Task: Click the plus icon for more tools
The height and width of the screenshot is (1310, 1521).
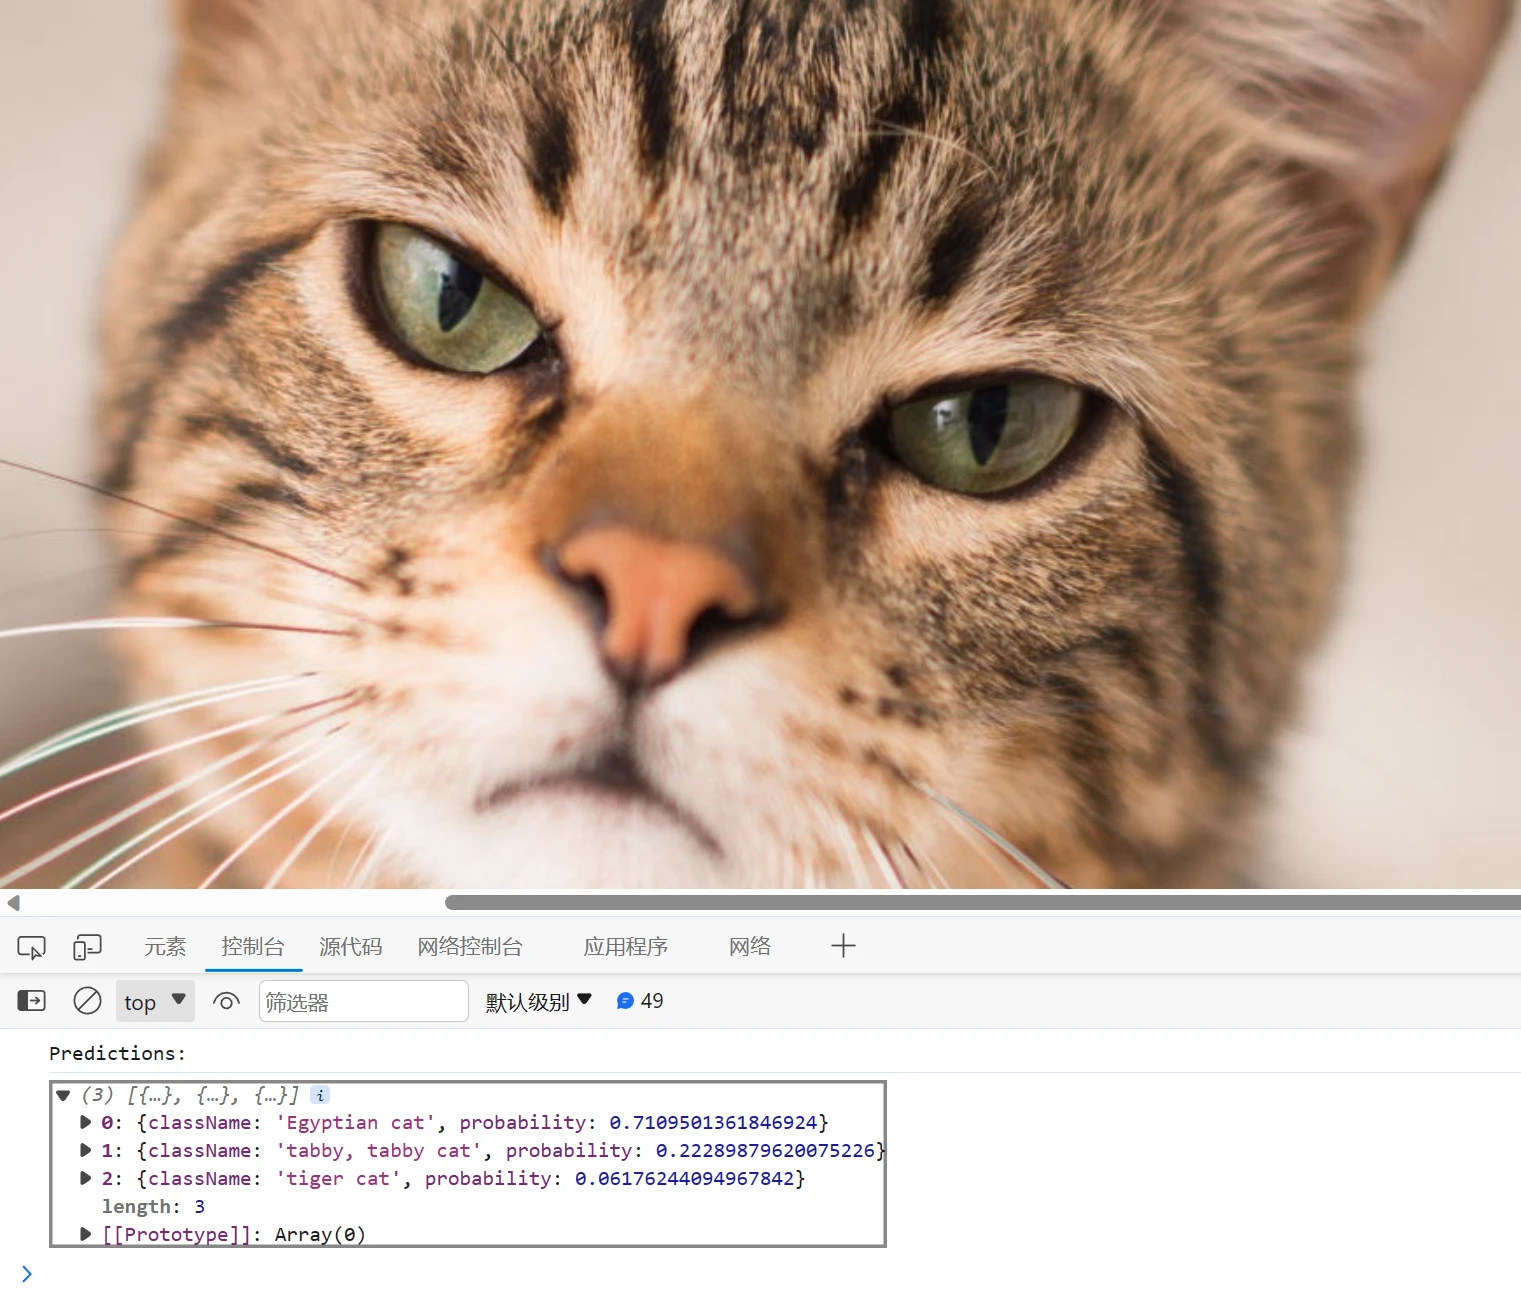Action: [842, 946]
